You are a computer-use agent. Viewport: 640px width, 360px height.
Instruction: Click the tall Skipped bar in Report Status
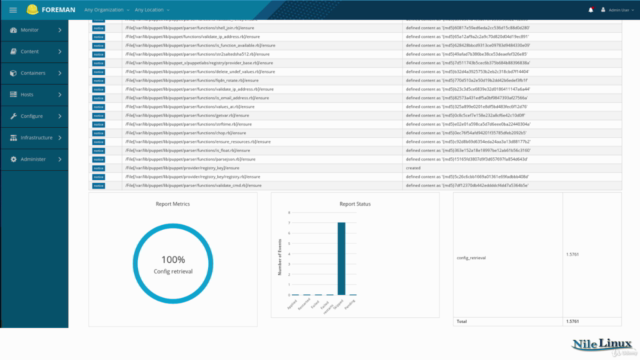click(x=341, y=258)
